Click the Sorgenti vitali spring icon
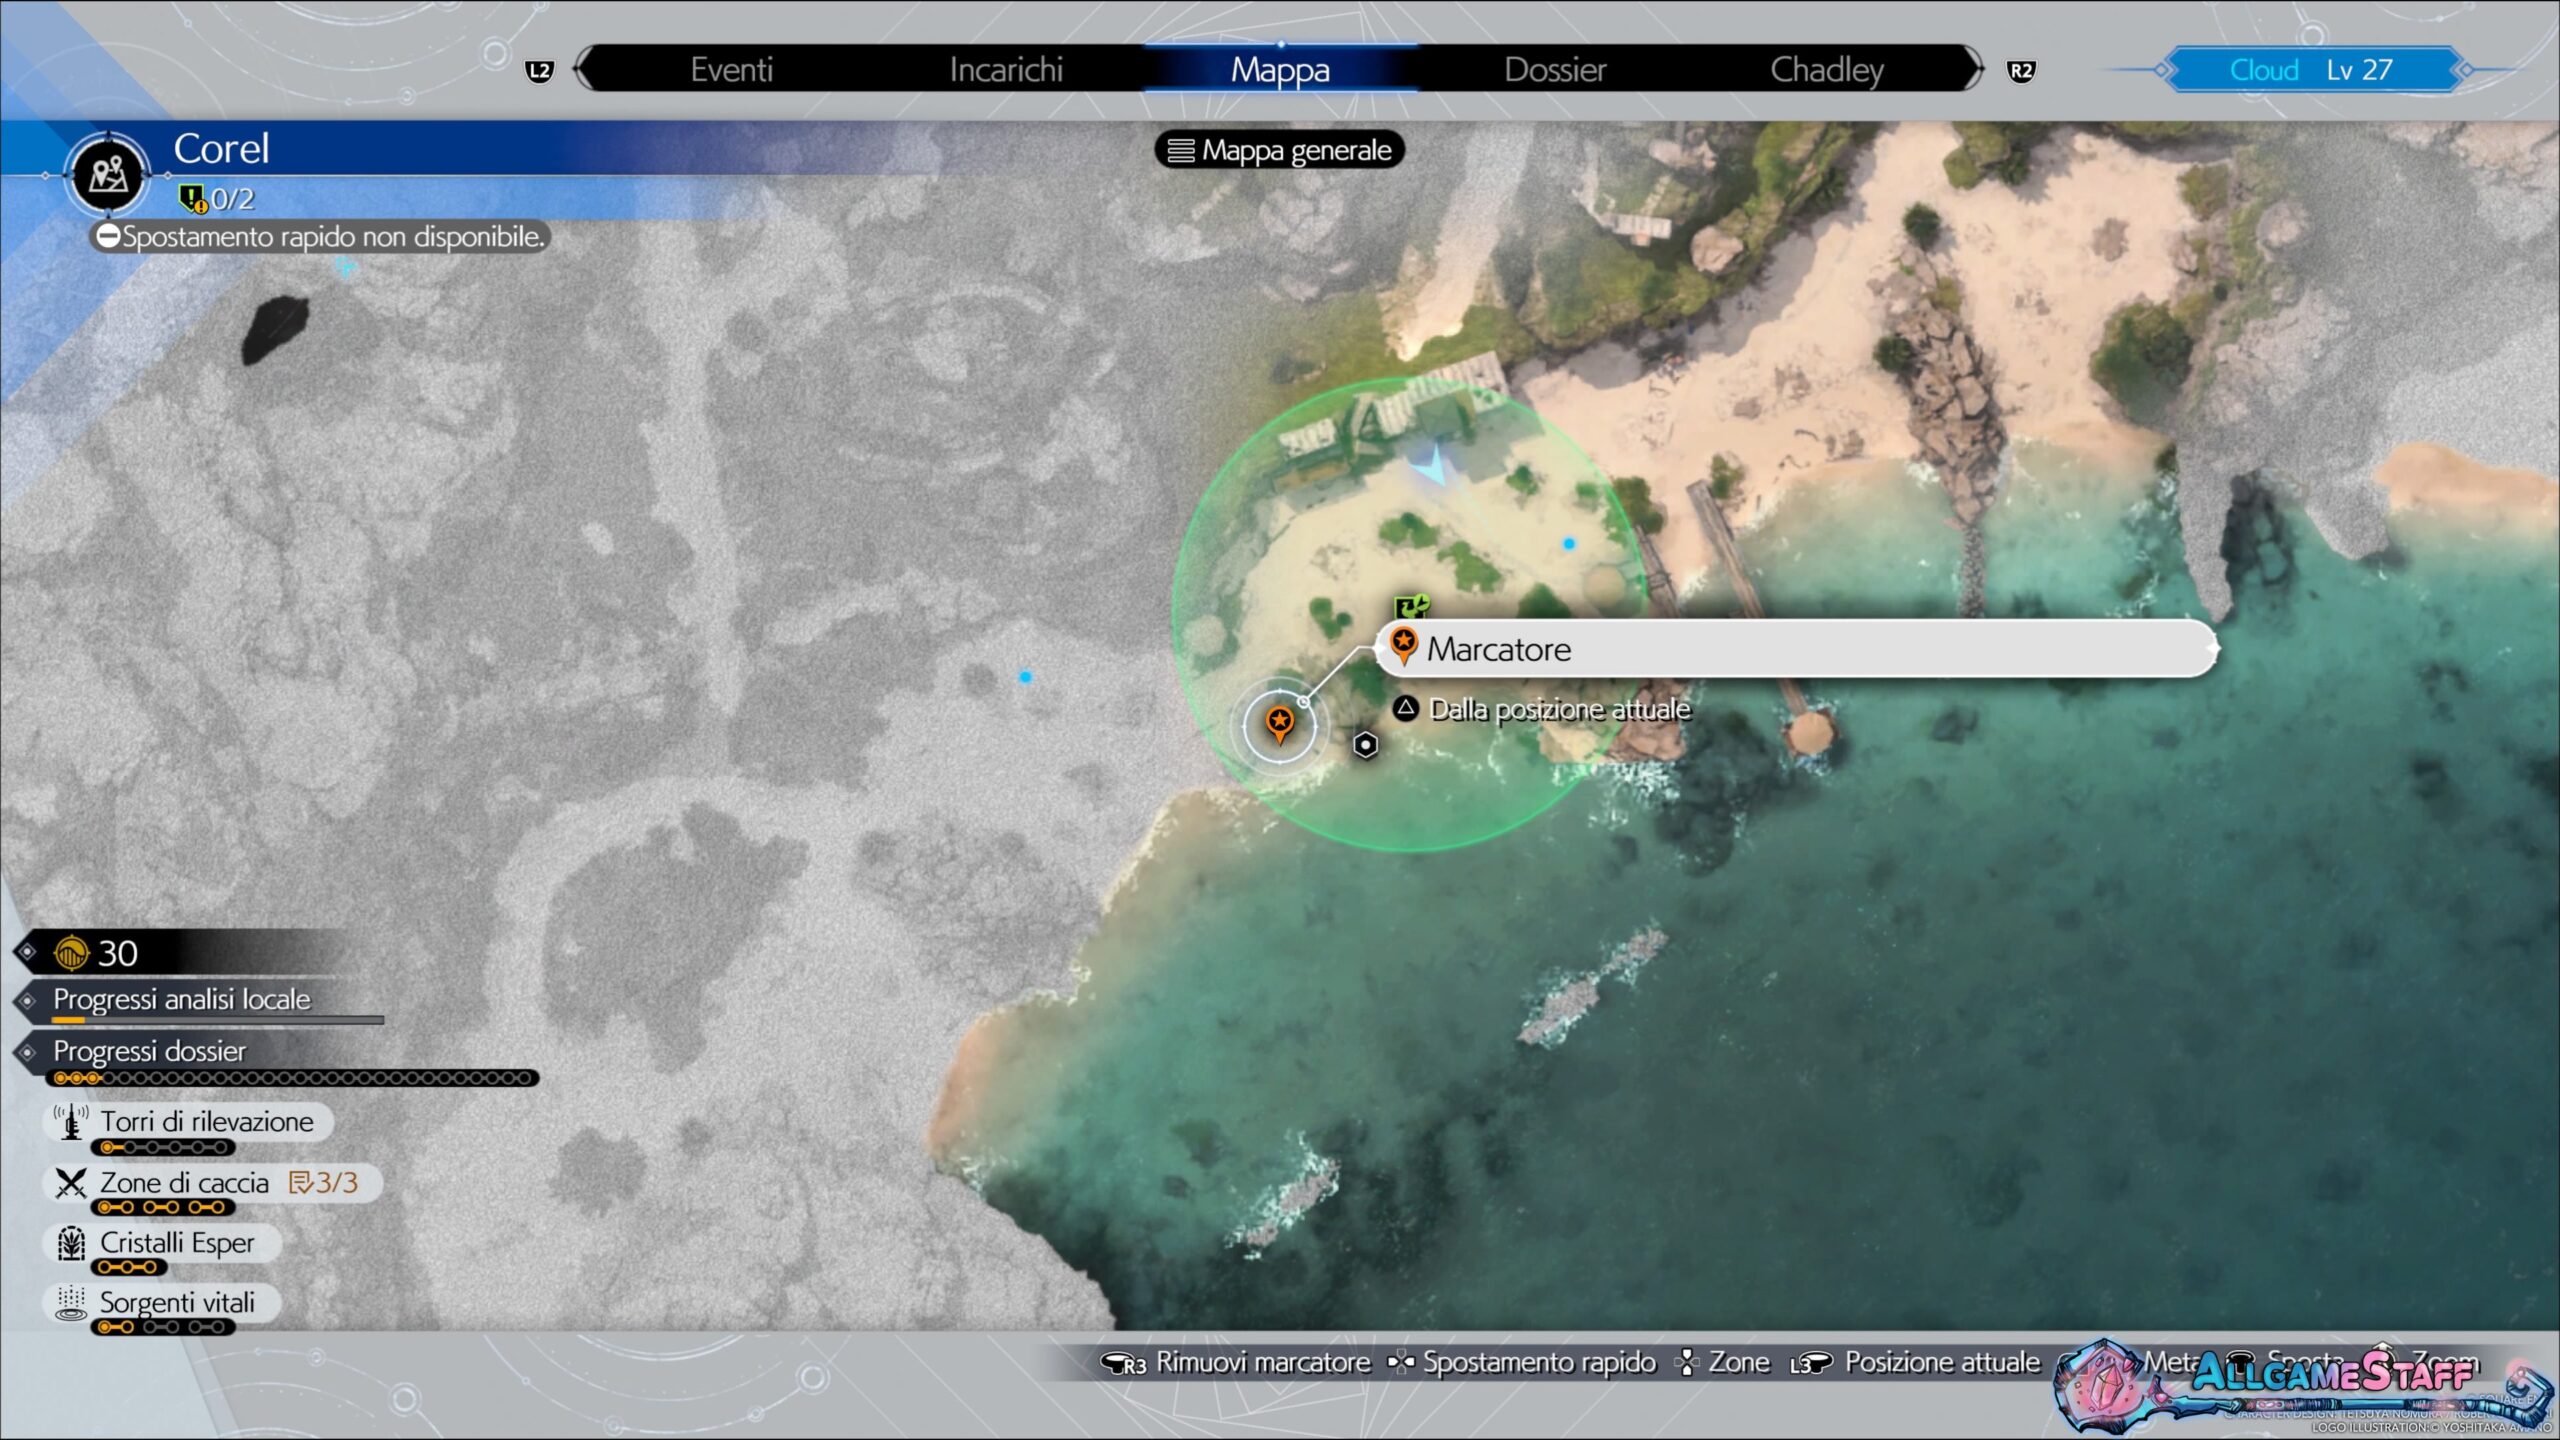The width and height of the screenshot is (2560, 1440). (70, 1303)
